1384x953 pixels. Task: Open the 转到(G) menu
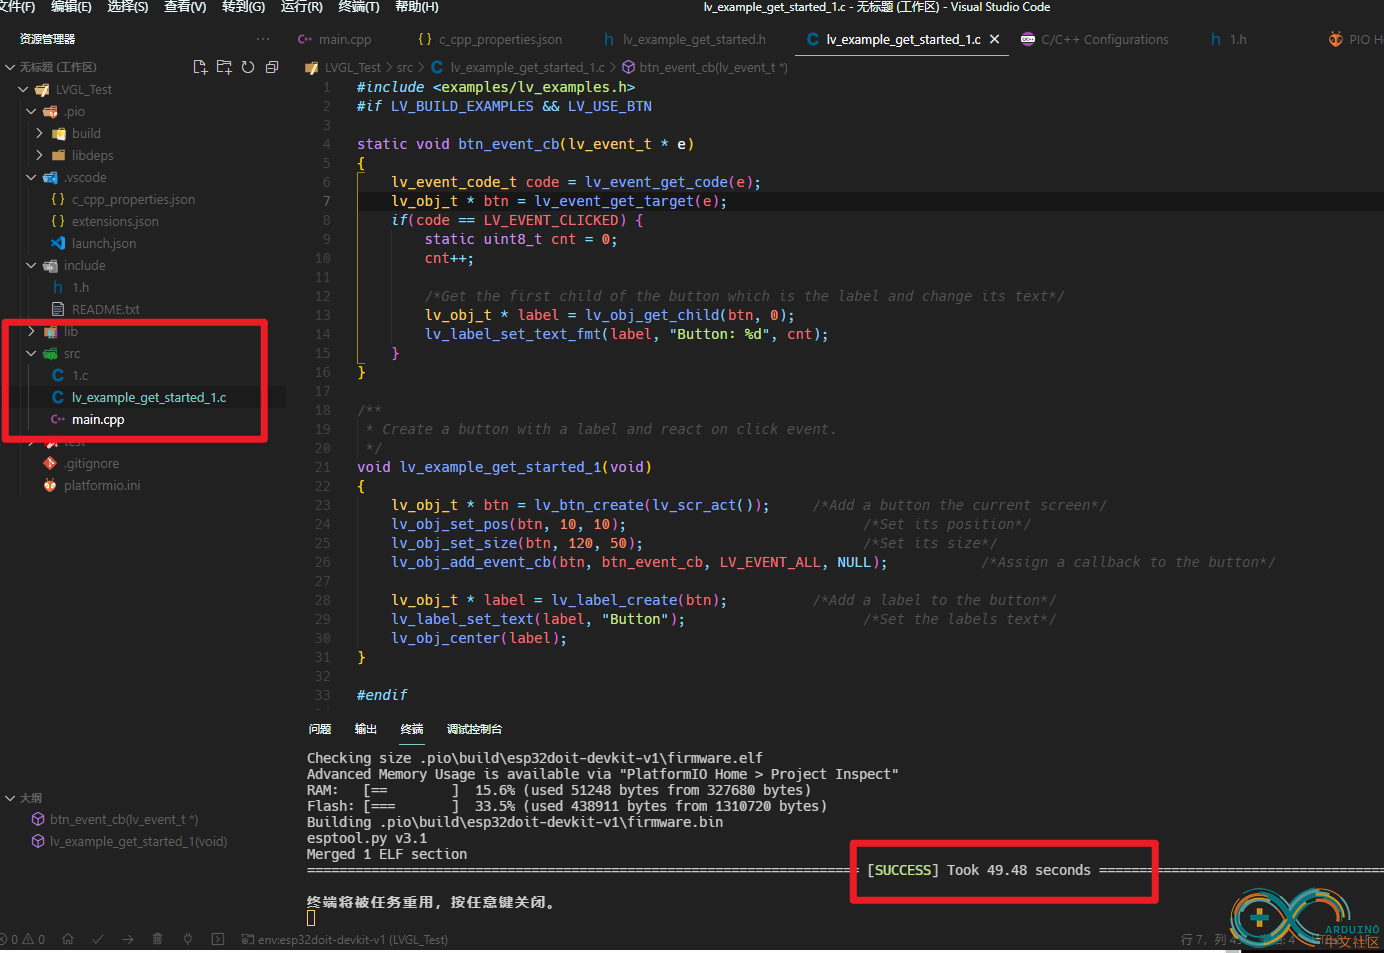(243, 7)
